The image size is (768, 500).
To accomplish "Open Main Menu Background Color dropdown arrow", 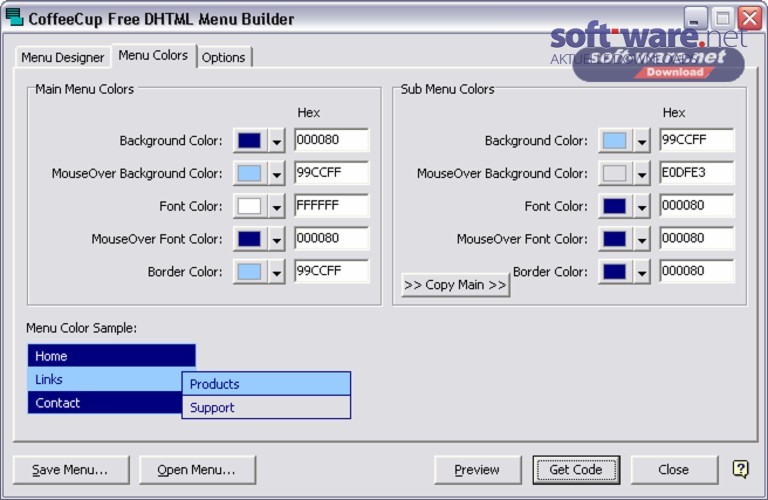I will 277,141.
